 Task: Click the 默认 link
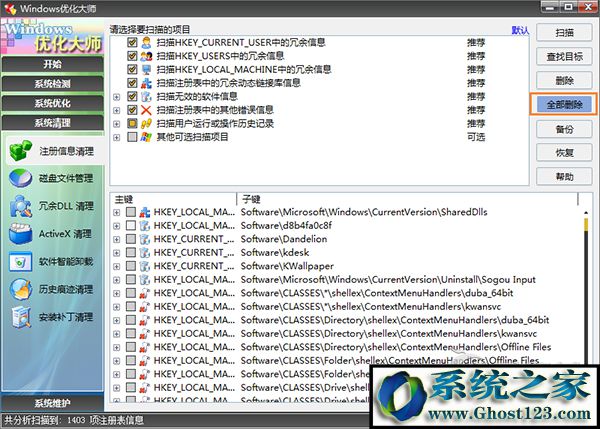520,30
